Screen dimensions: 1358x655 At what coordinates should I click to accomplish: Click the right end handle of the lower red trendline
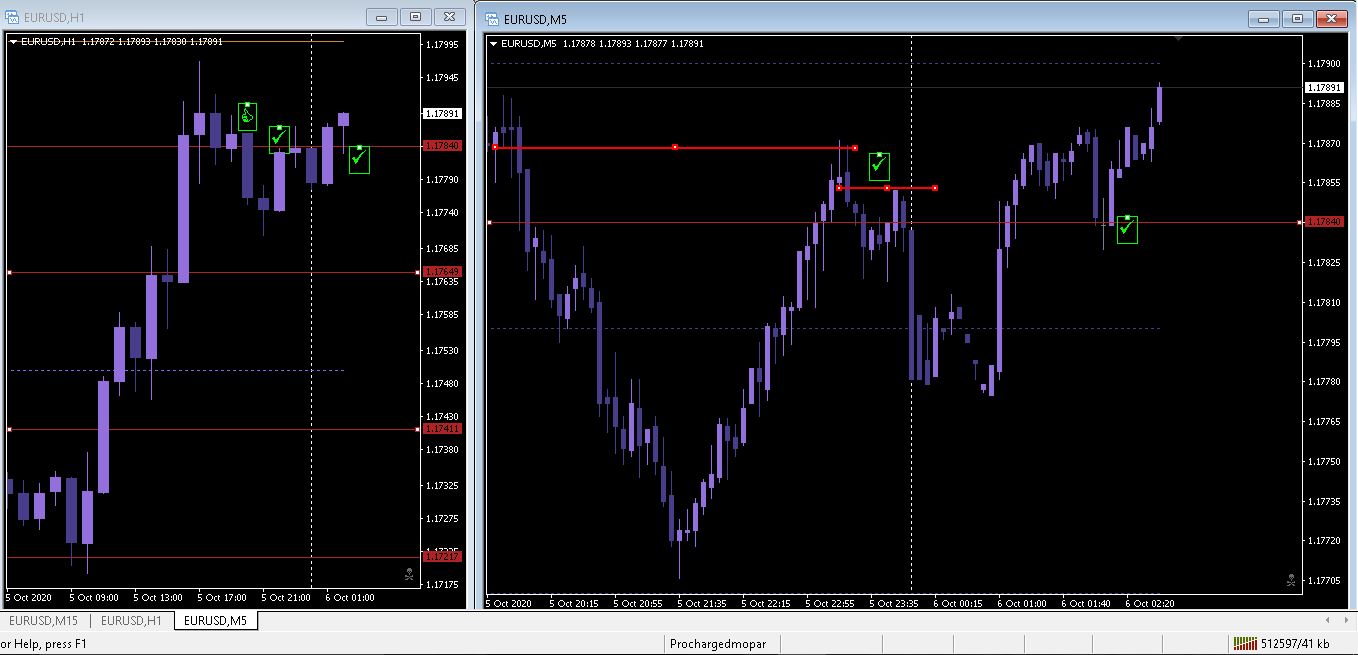point(935,188)
